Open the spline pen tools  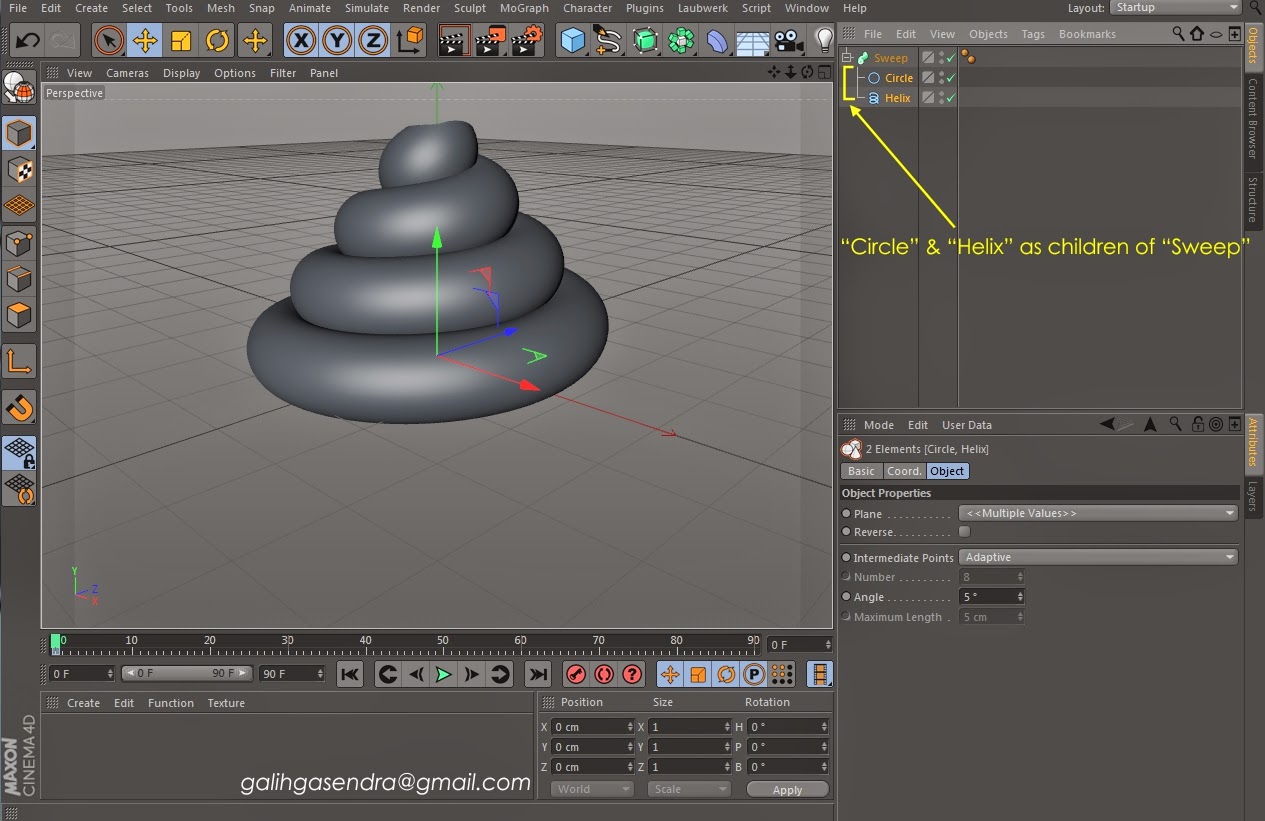tap(609, 41)
